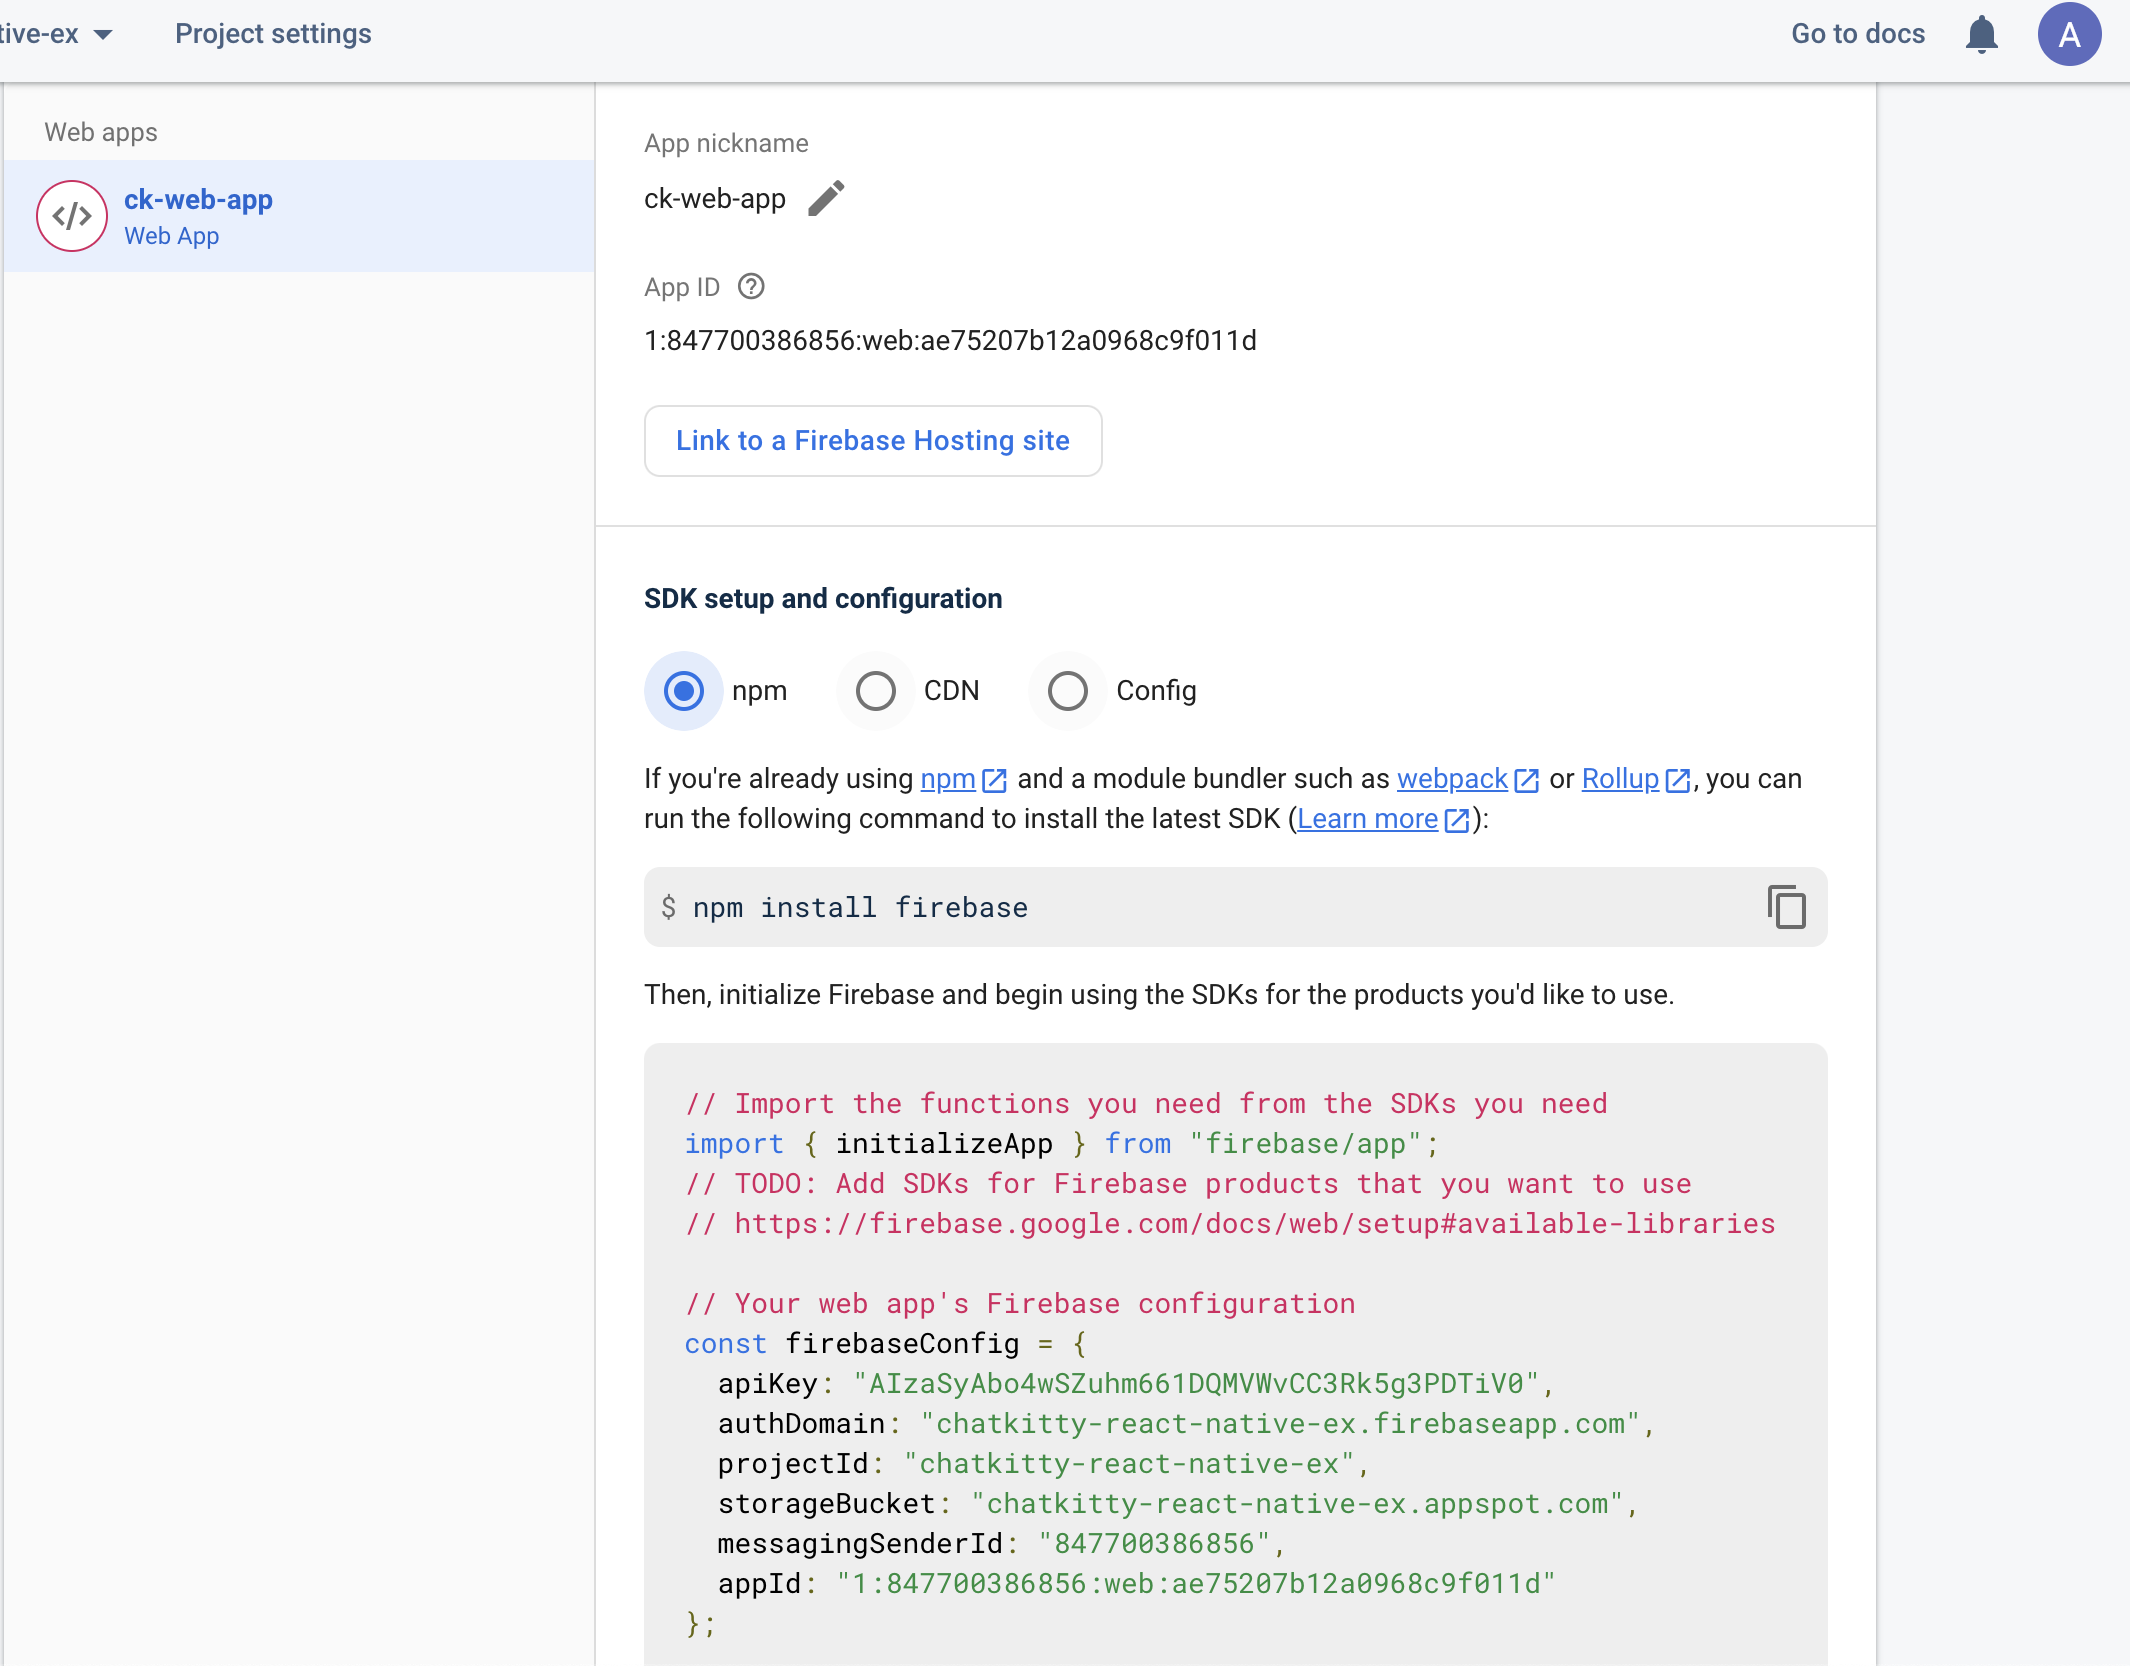Click the web app </> icon beside ck-web-app
2130x1666 pixels.
(x=71, y=215)
